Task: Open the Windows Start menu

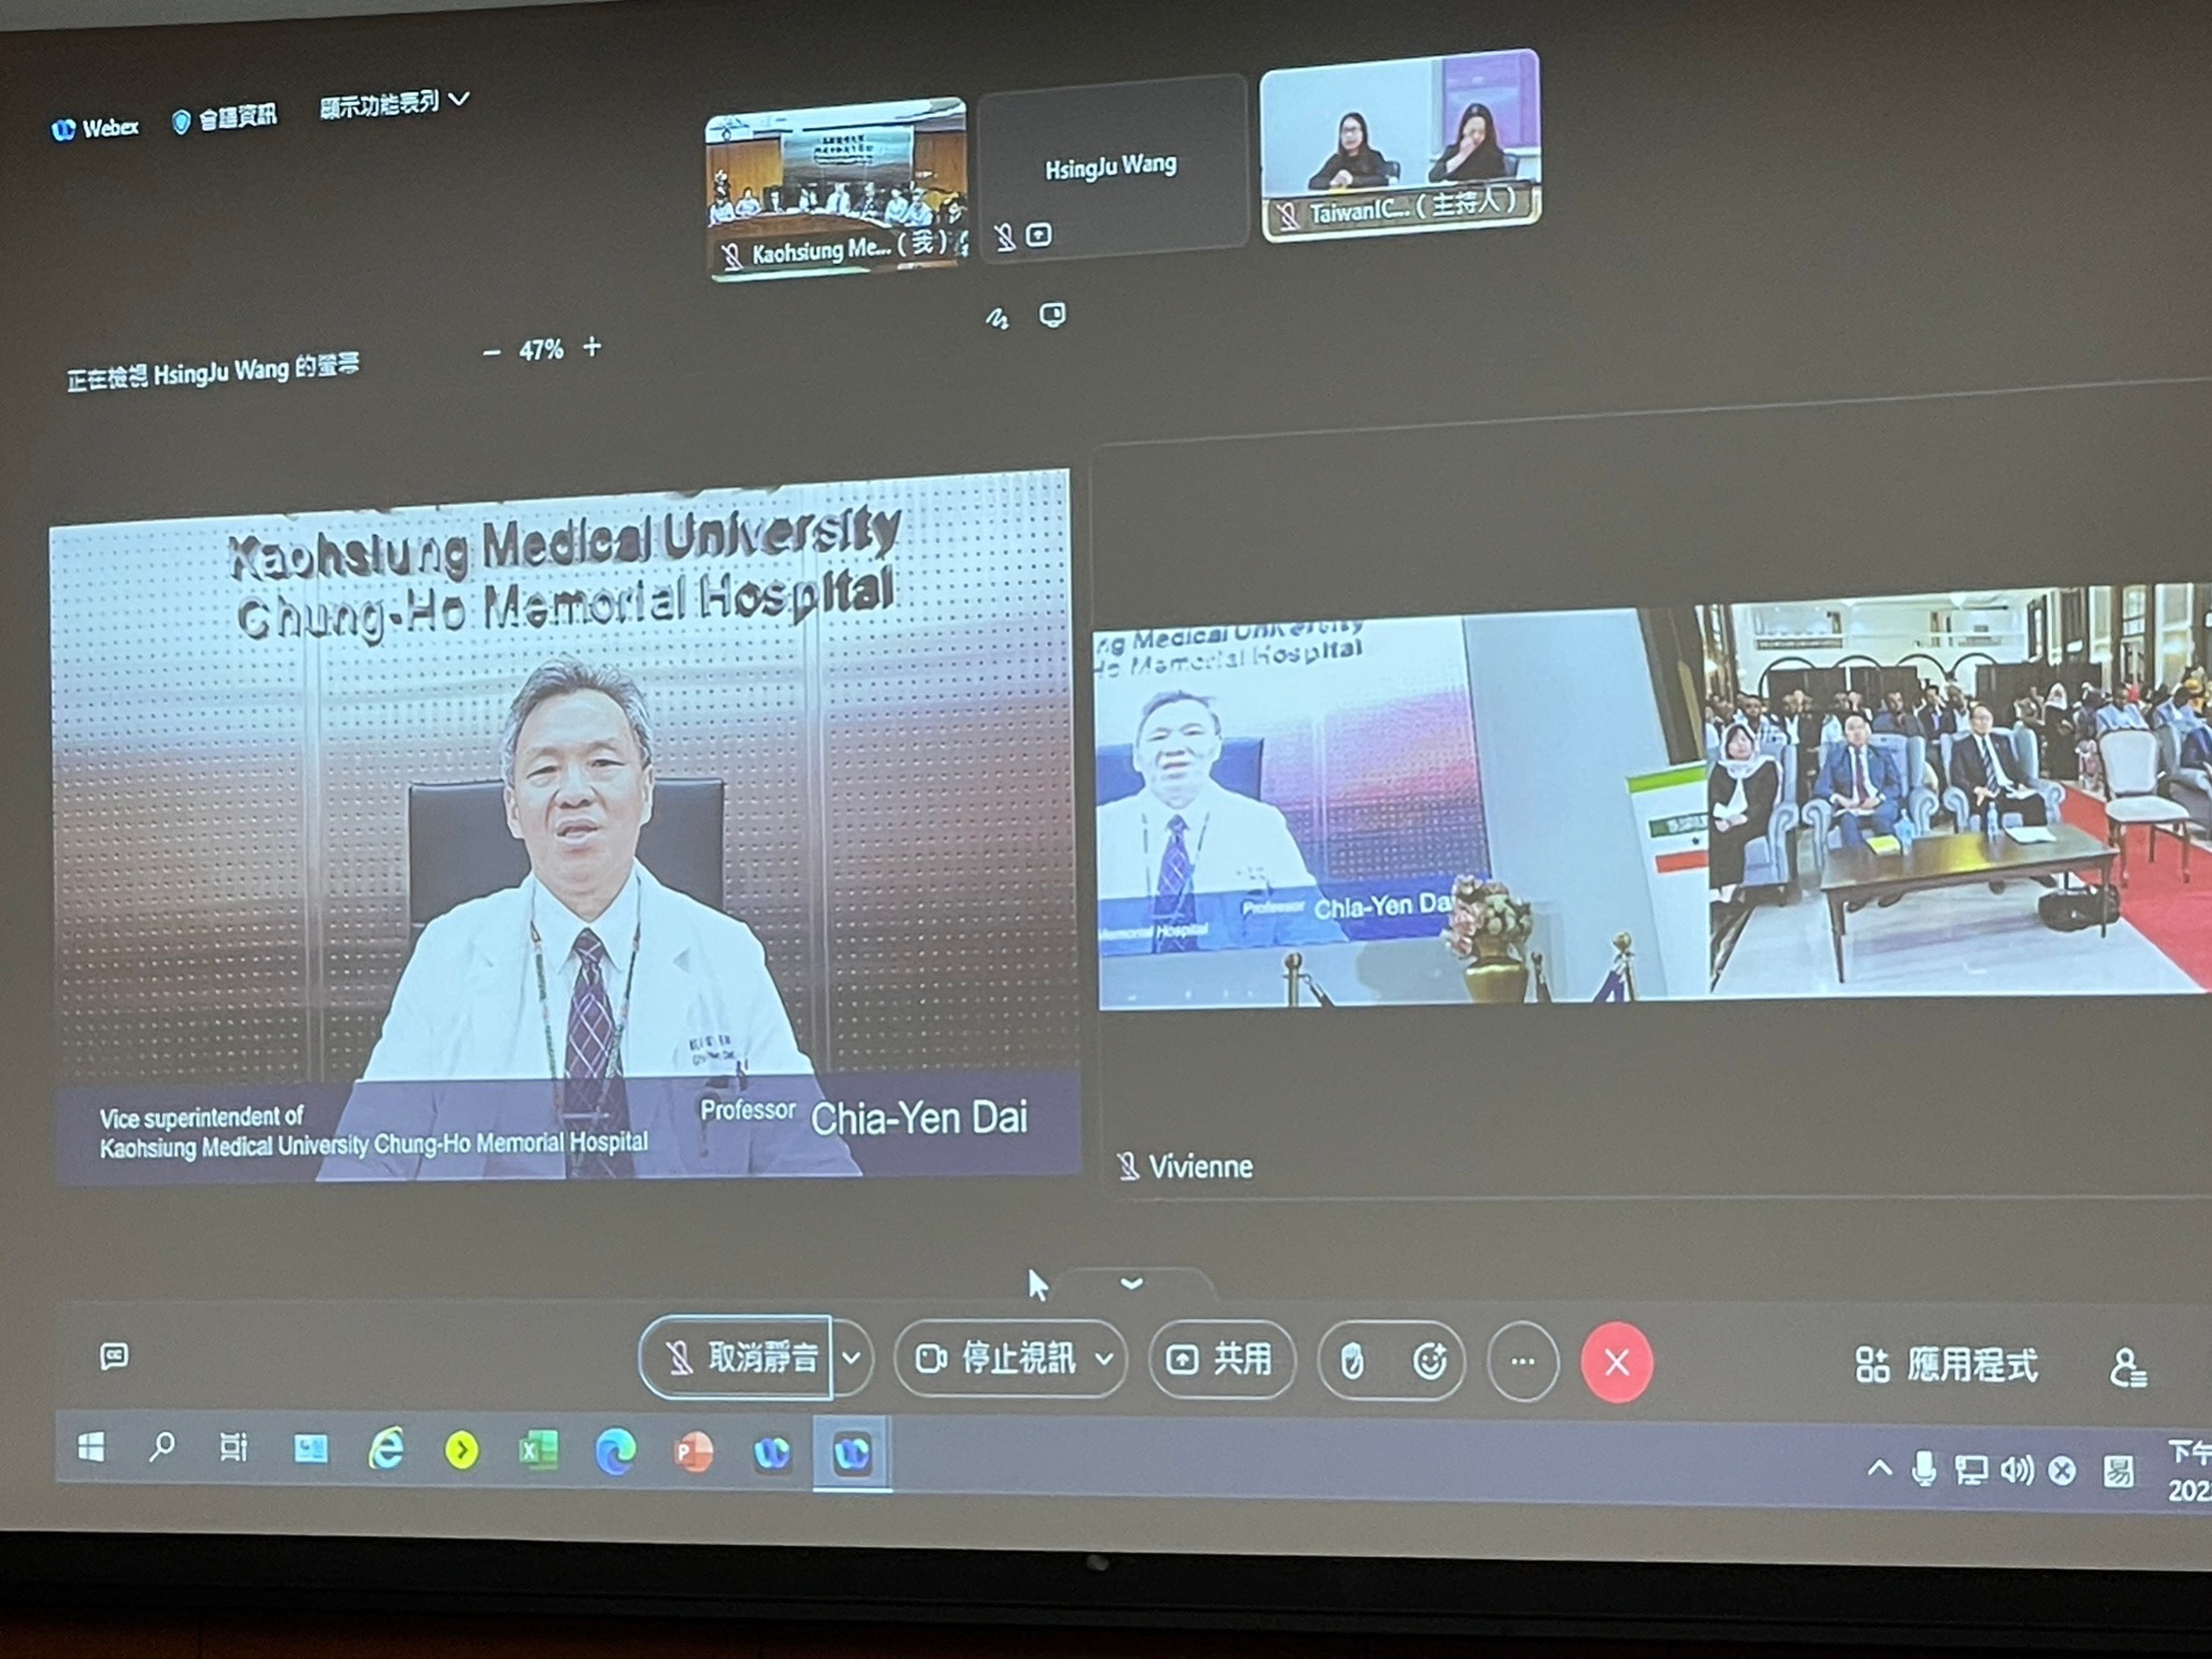Action: point(91,1447)
